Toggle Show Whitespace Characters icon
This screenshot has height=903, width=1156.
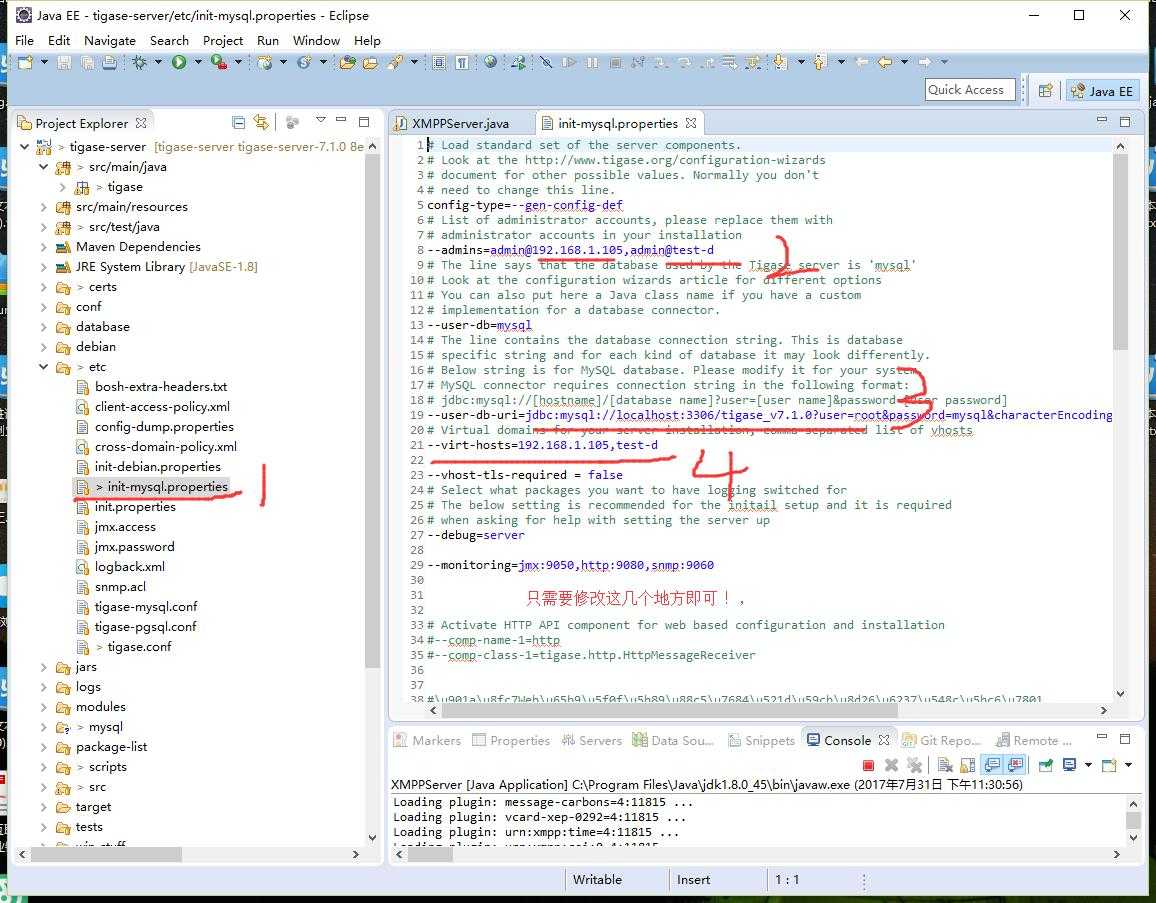click(x=462, y=63)
